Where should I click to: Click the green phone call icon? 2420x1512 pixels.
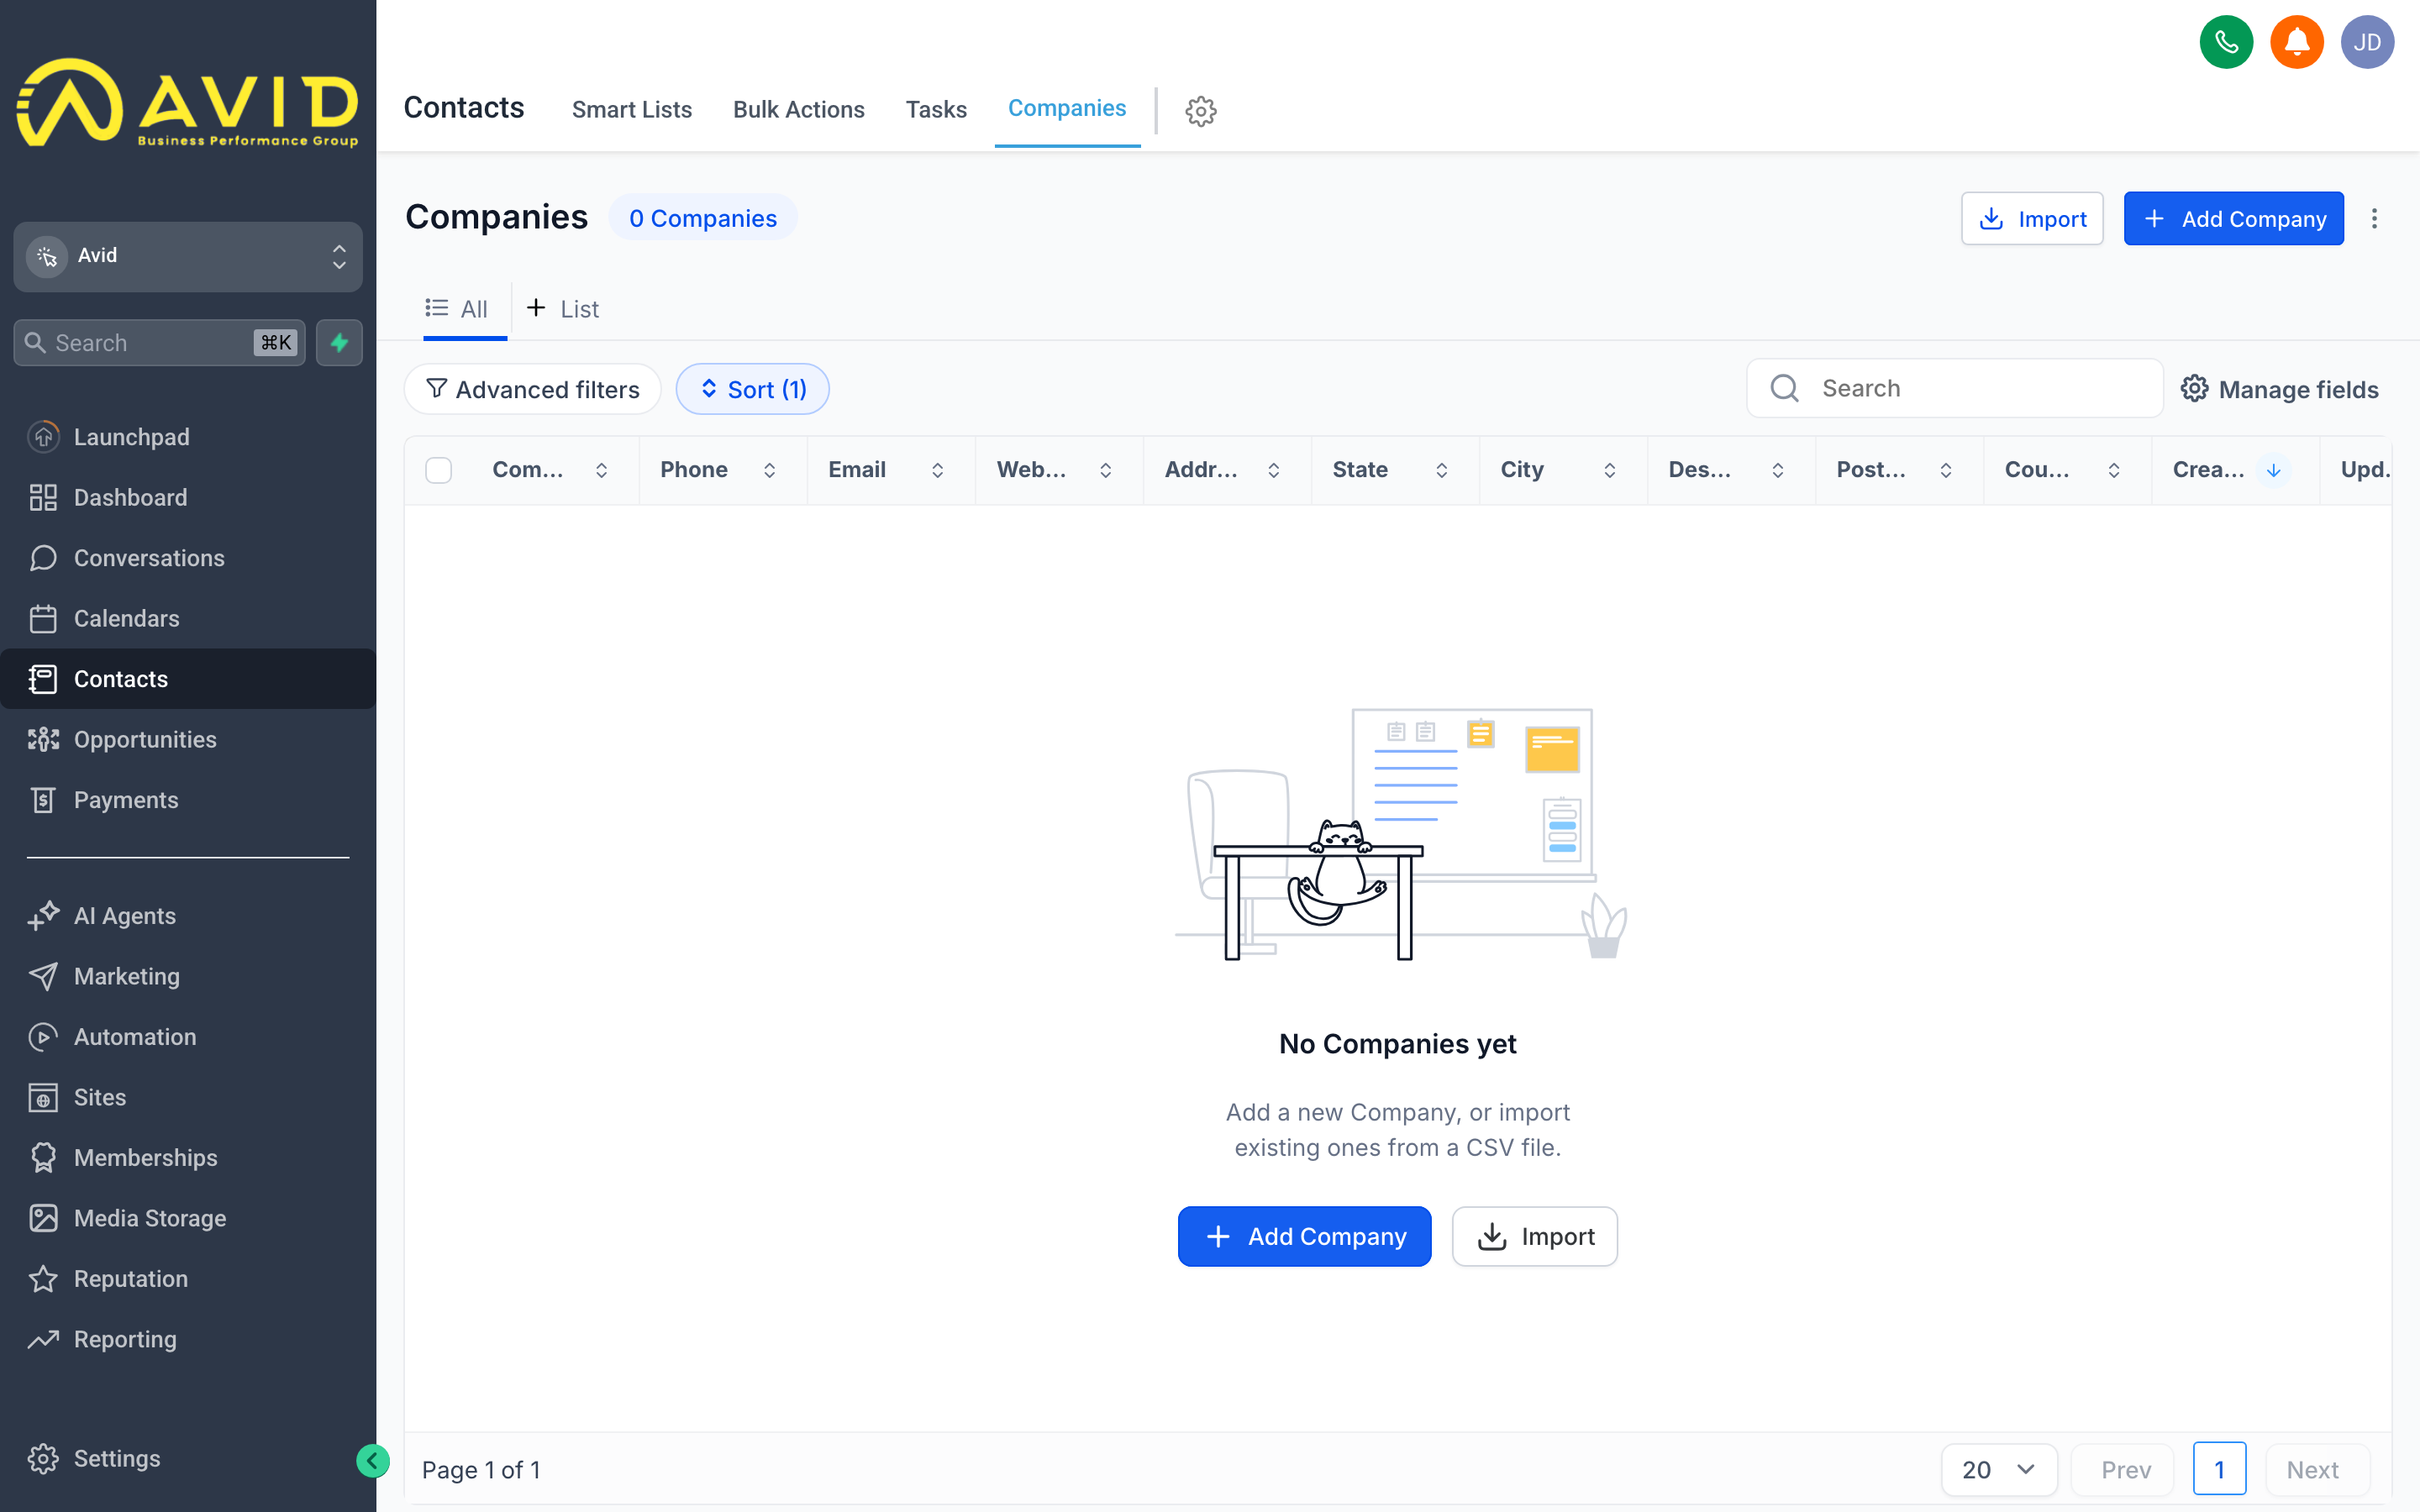[2226, 42]
